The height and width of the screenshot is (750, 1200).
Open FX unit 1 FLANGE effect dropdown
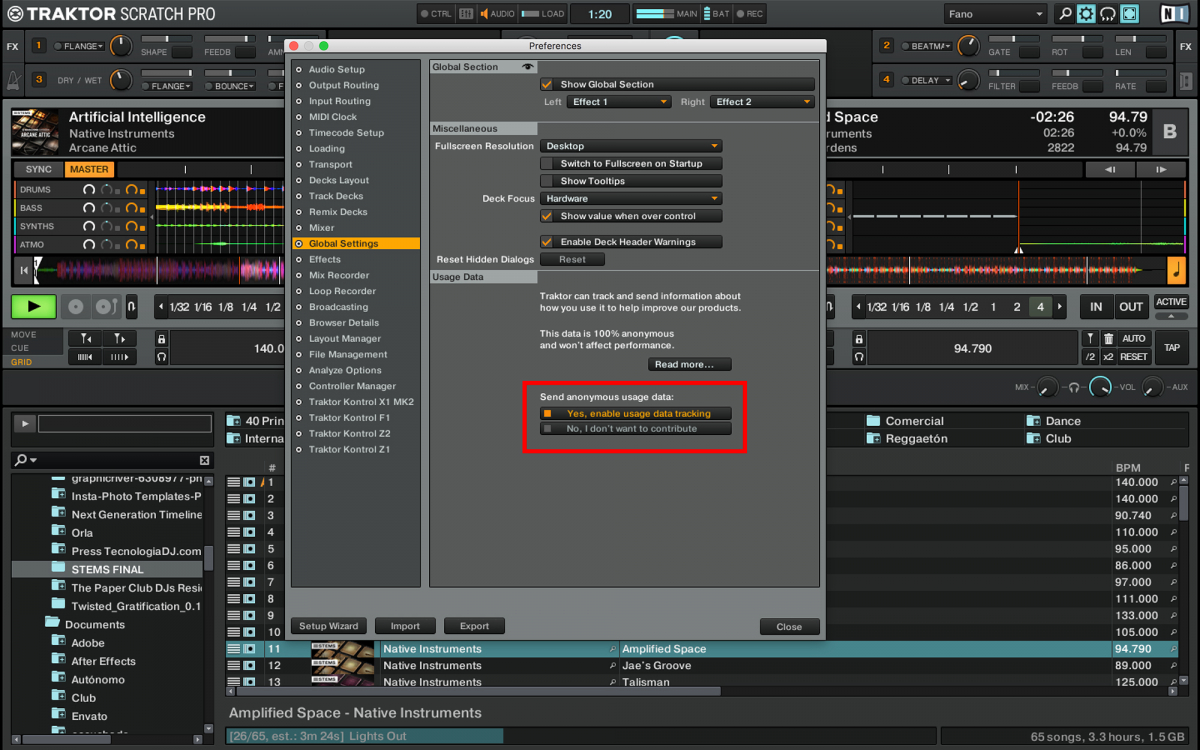pyautogui.click(x=79, y=46)
